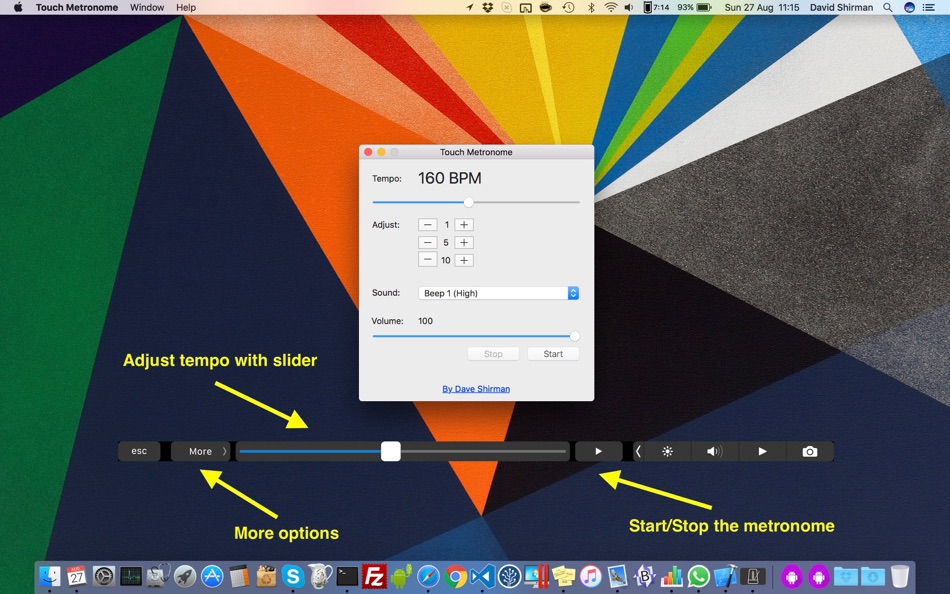Open Notification Center list icon
This screenshot has height=594, width=950.
928,7
